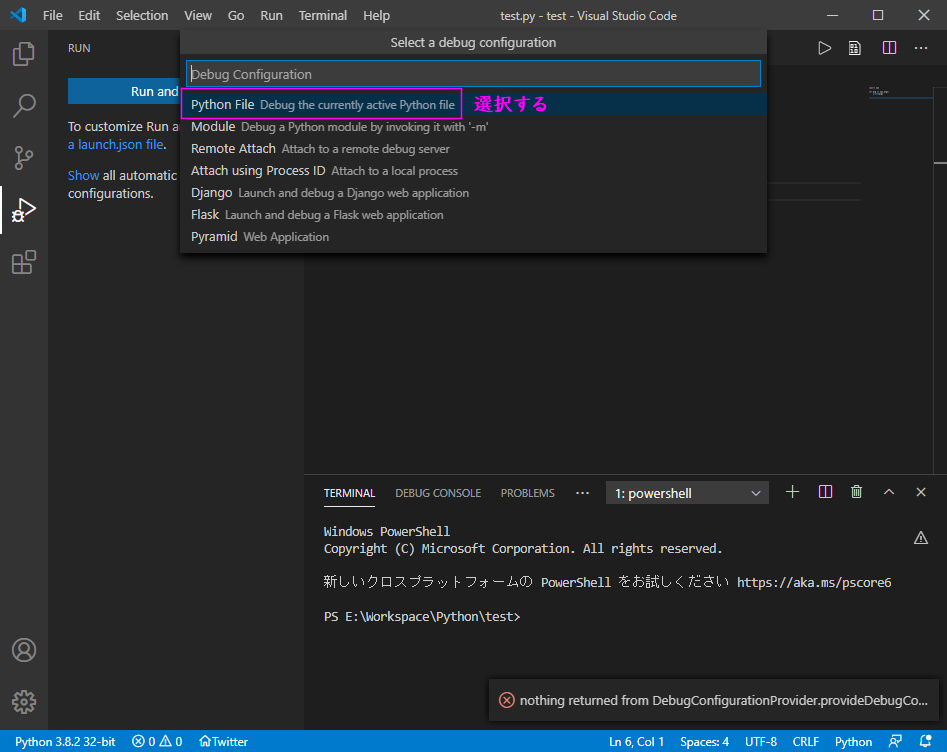The image size is (947, 752).
Task: Select the Module debug configuration
Action: point(473,127)
